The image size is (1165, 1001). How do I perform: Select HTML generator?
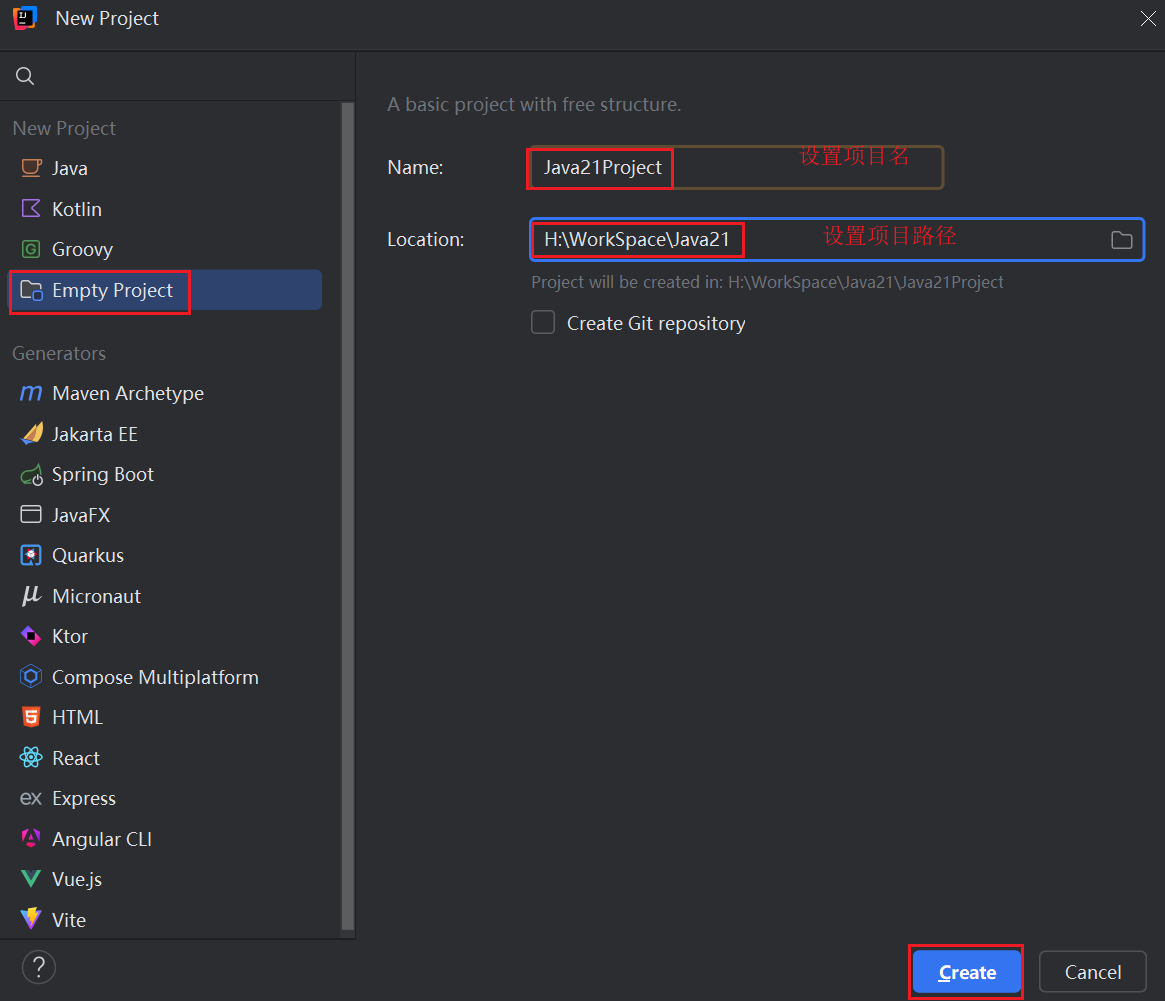[165, 717]
